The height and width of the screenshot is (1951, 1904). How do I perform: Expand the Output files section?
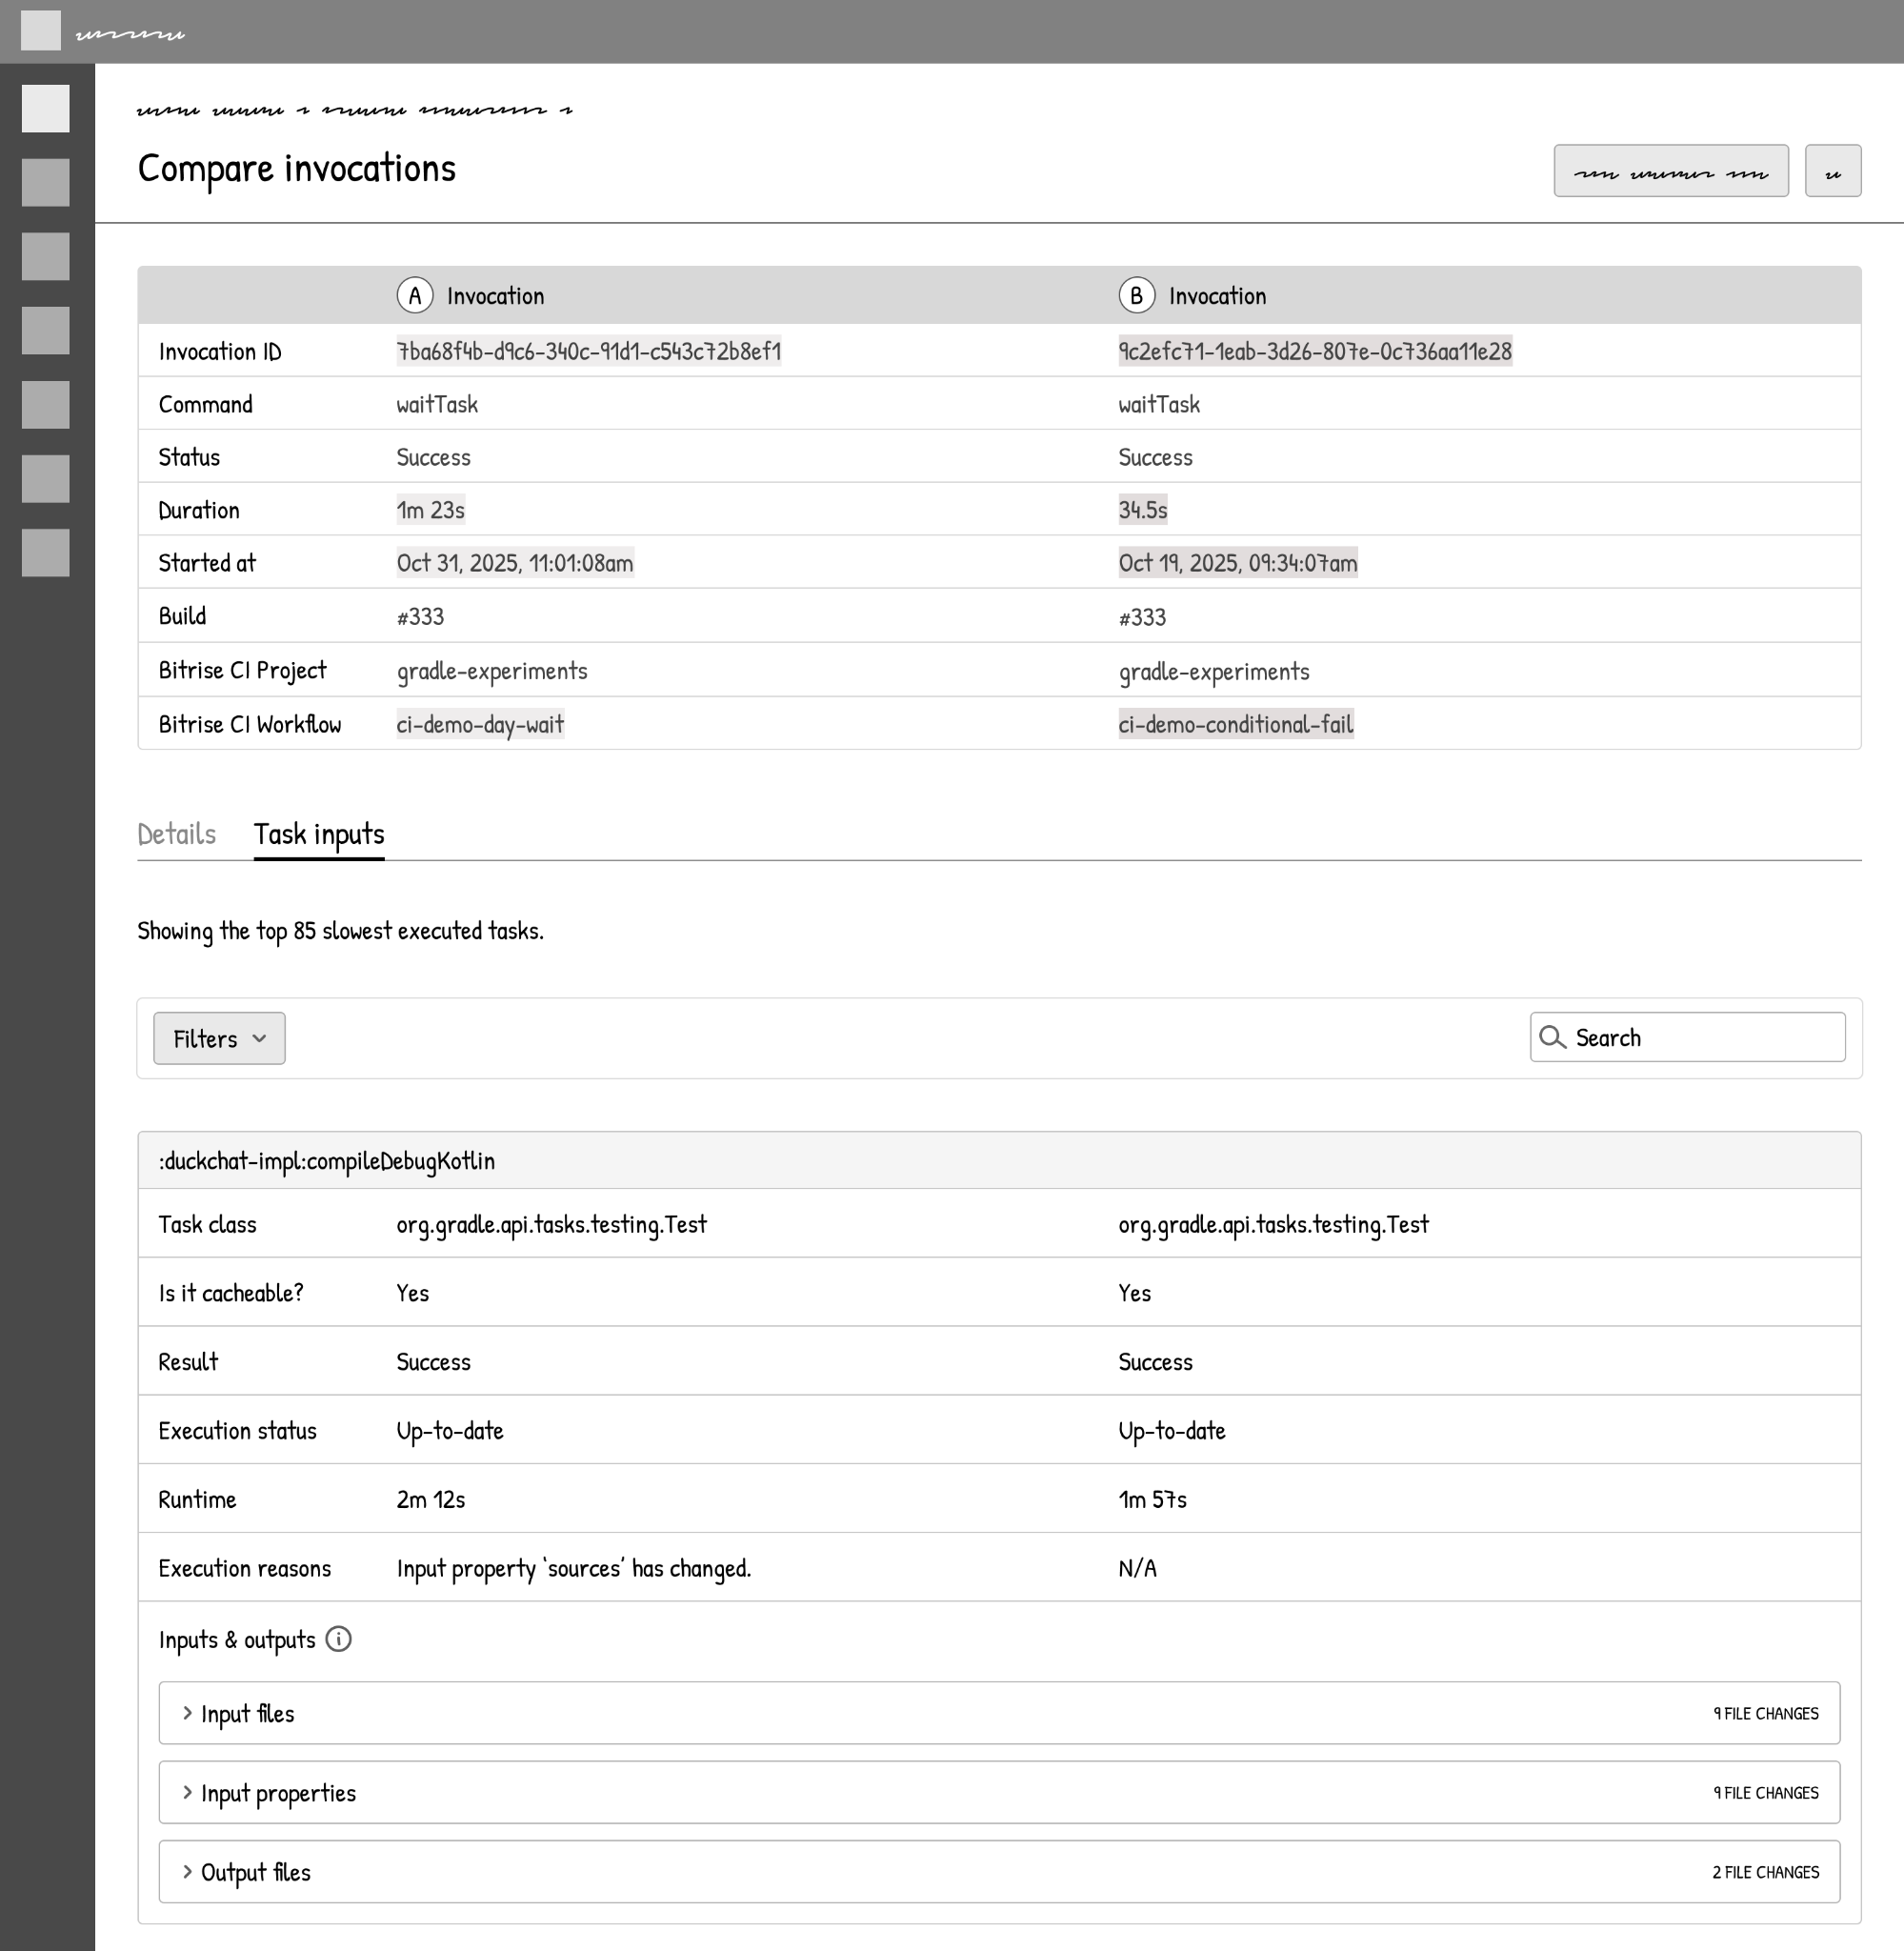(x=999, y=1871)
